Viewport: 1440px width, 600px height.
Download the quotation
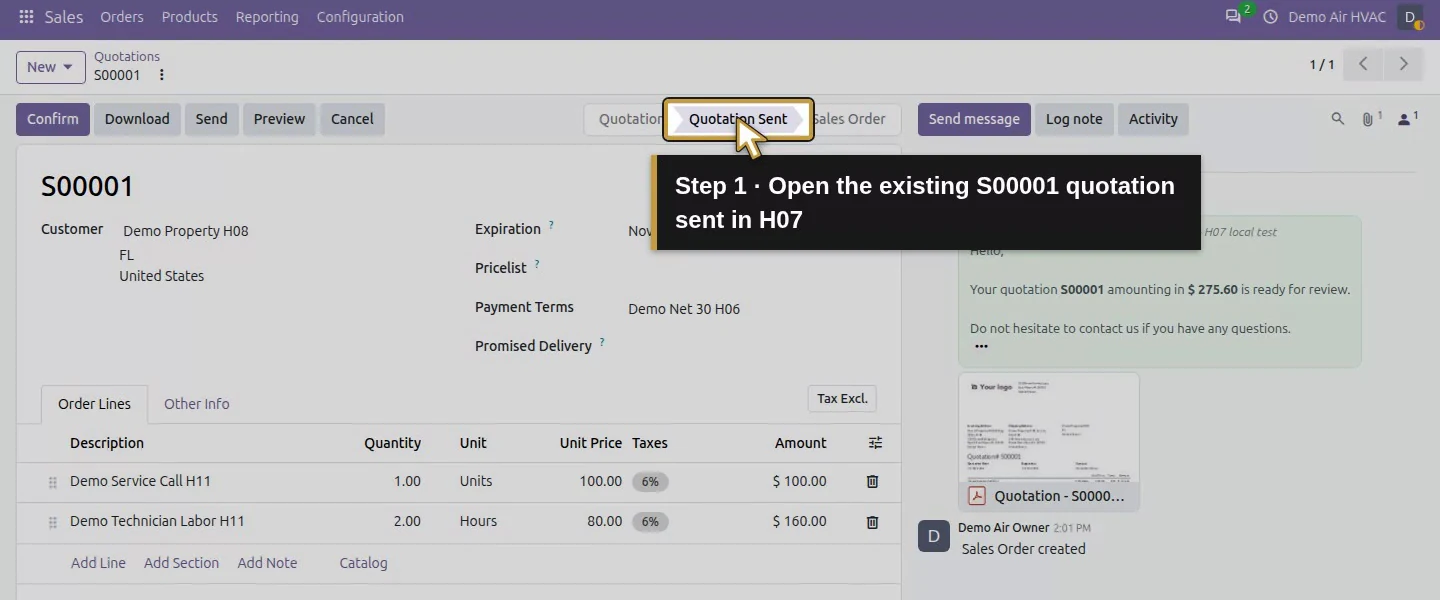tap(137, 119)
